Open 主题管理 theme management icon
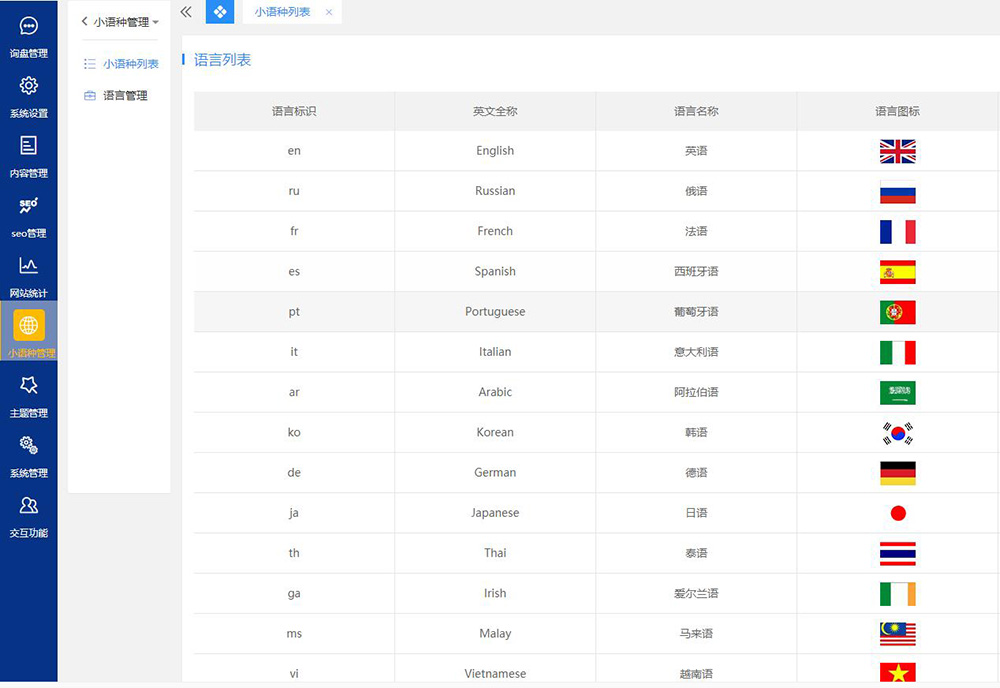The image size is (1000, 688). tap(29, 386)
